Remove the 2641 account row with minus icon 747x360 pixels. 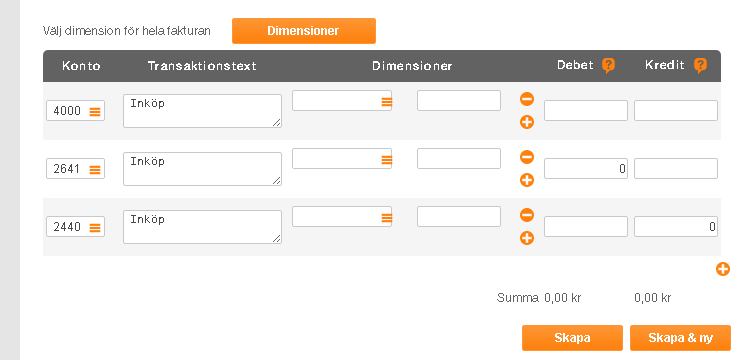point(526,157)
